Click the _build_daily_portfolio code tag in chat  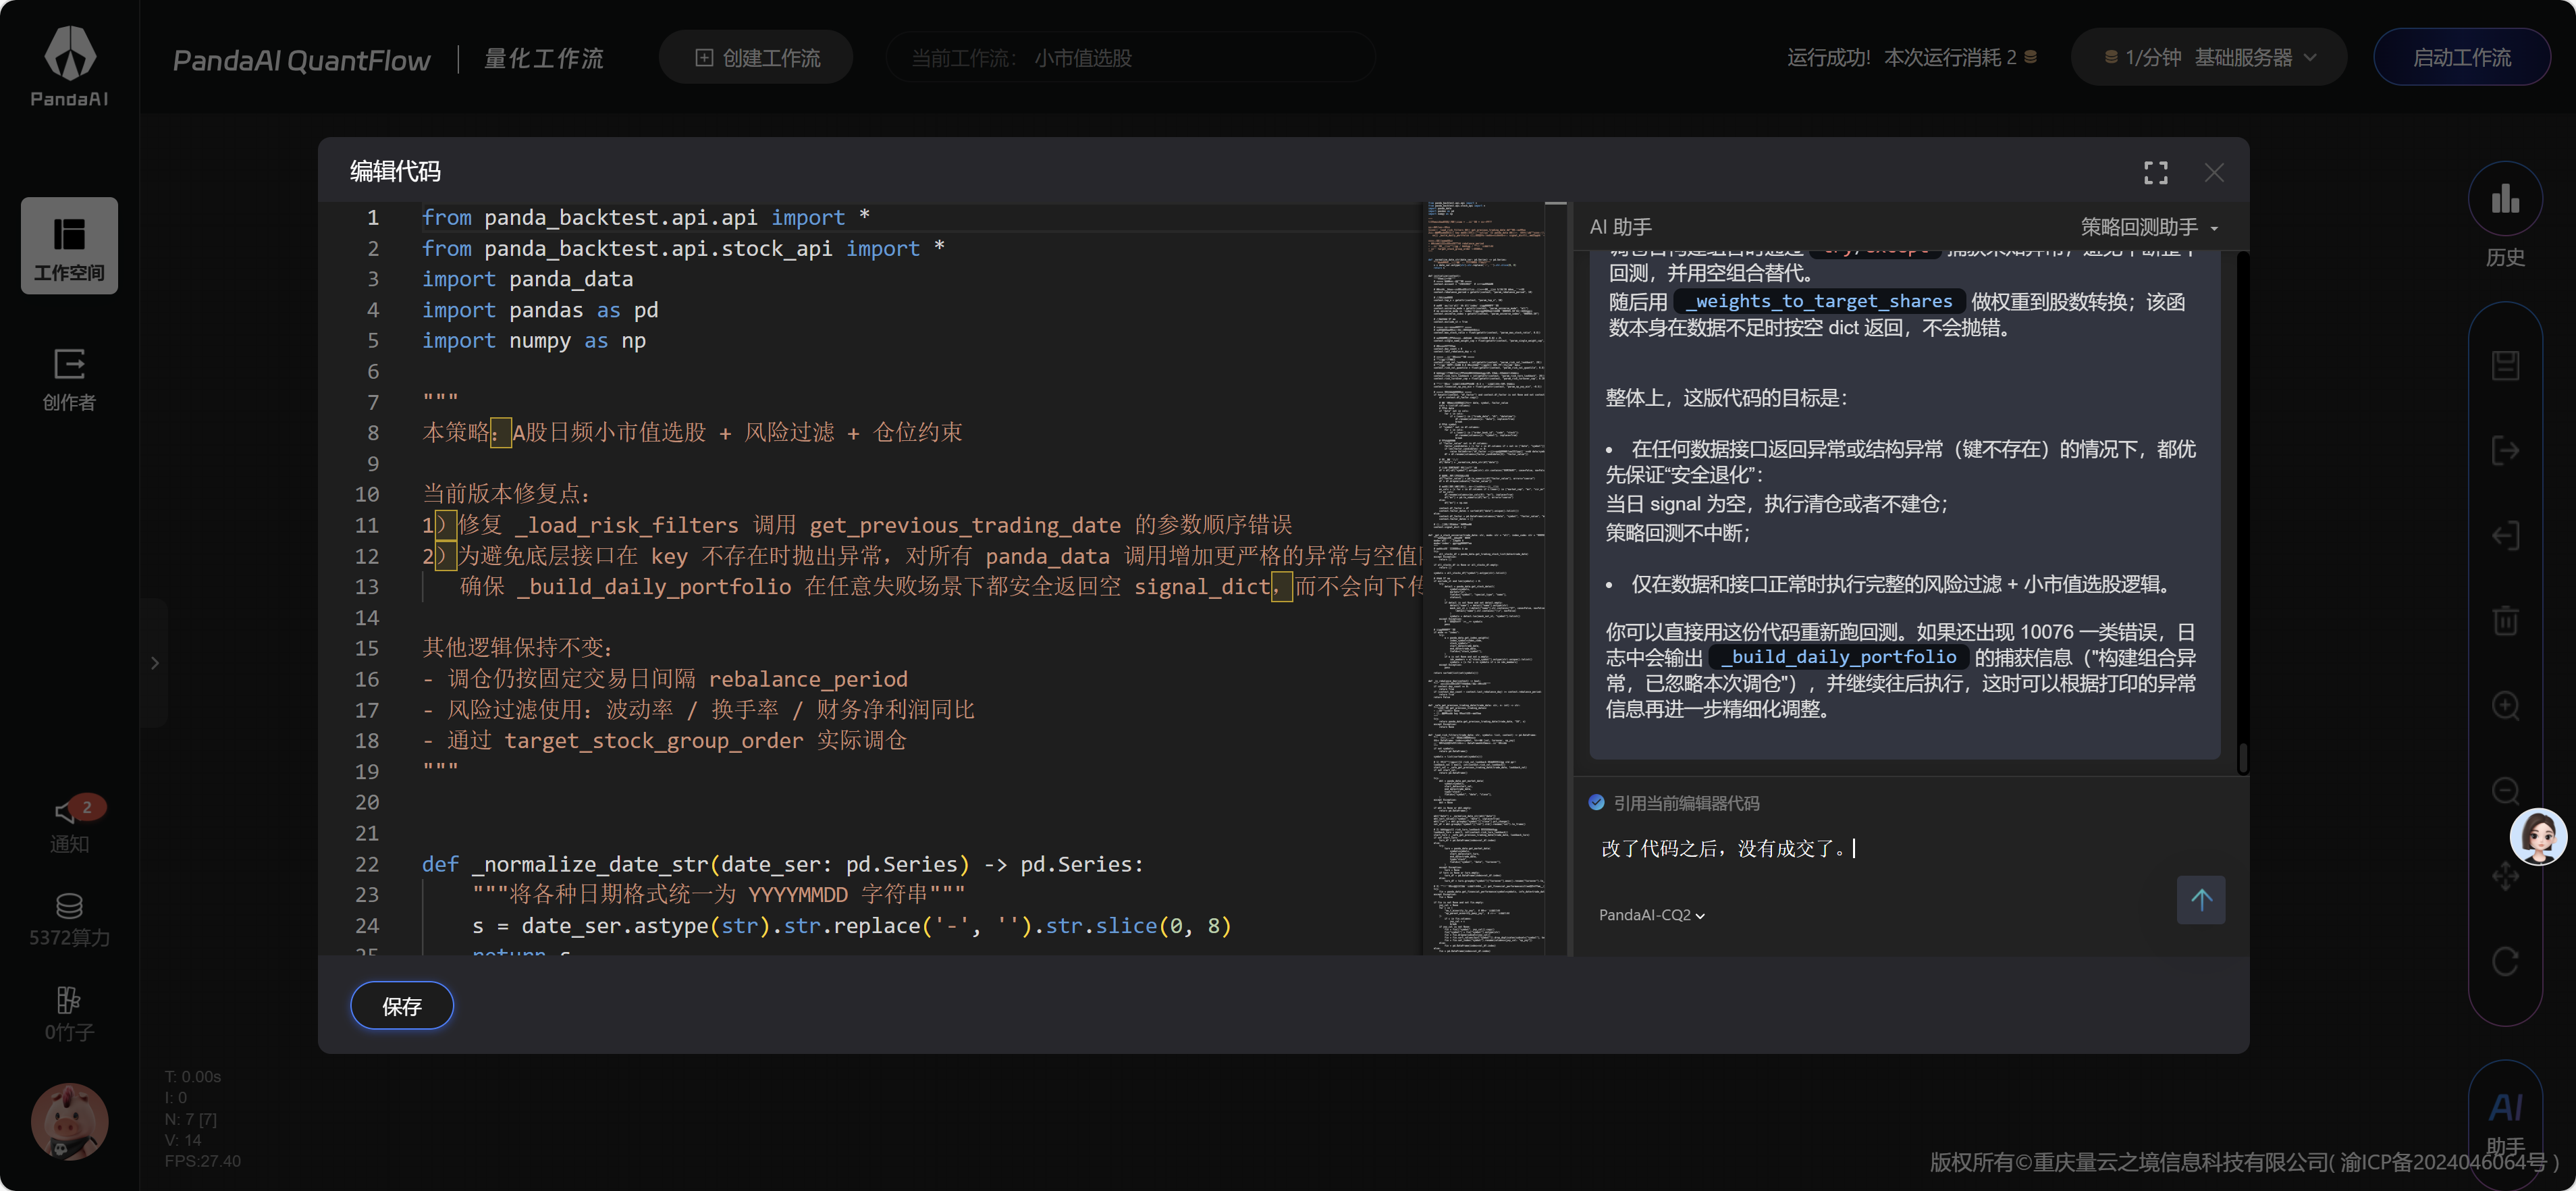click(x=1838, y=657)
